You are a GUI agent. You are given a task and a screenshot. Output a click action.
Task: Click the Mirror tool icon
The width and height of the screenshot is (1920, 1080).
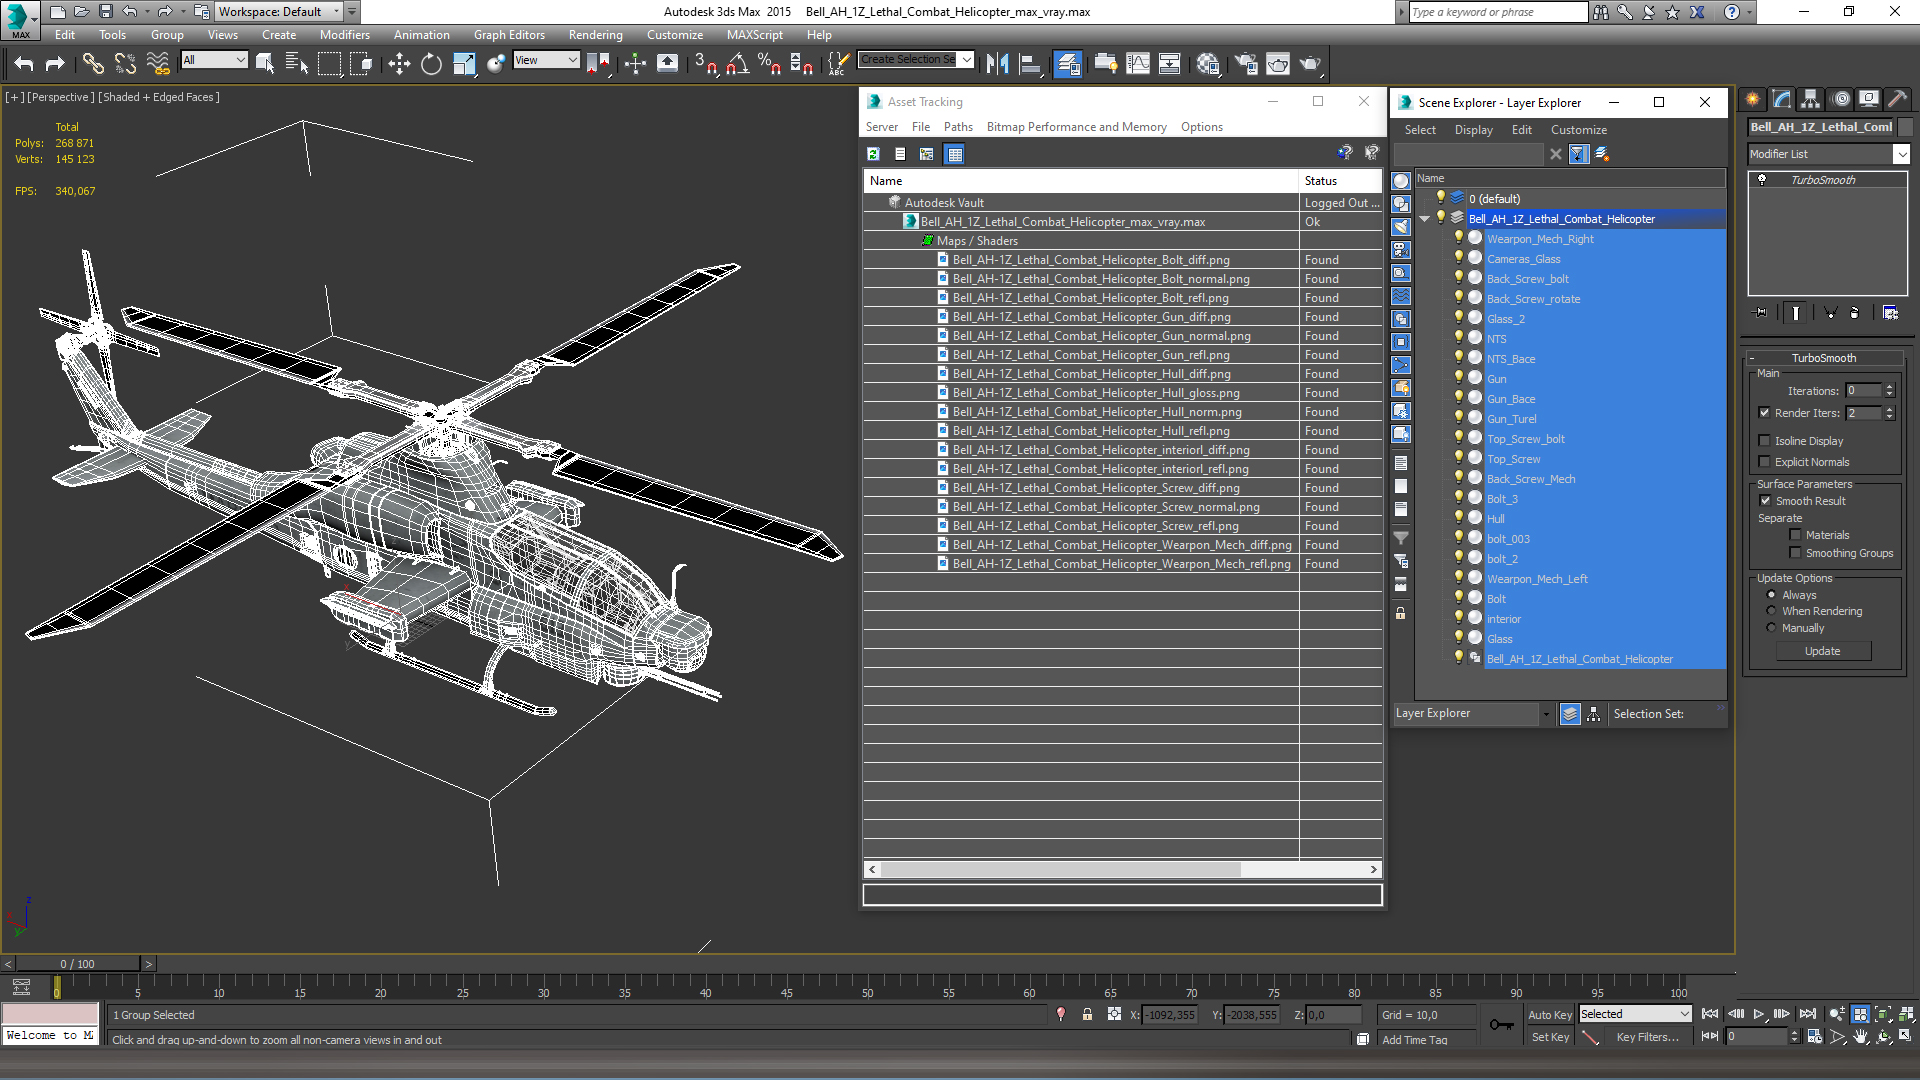pos(997,64)
